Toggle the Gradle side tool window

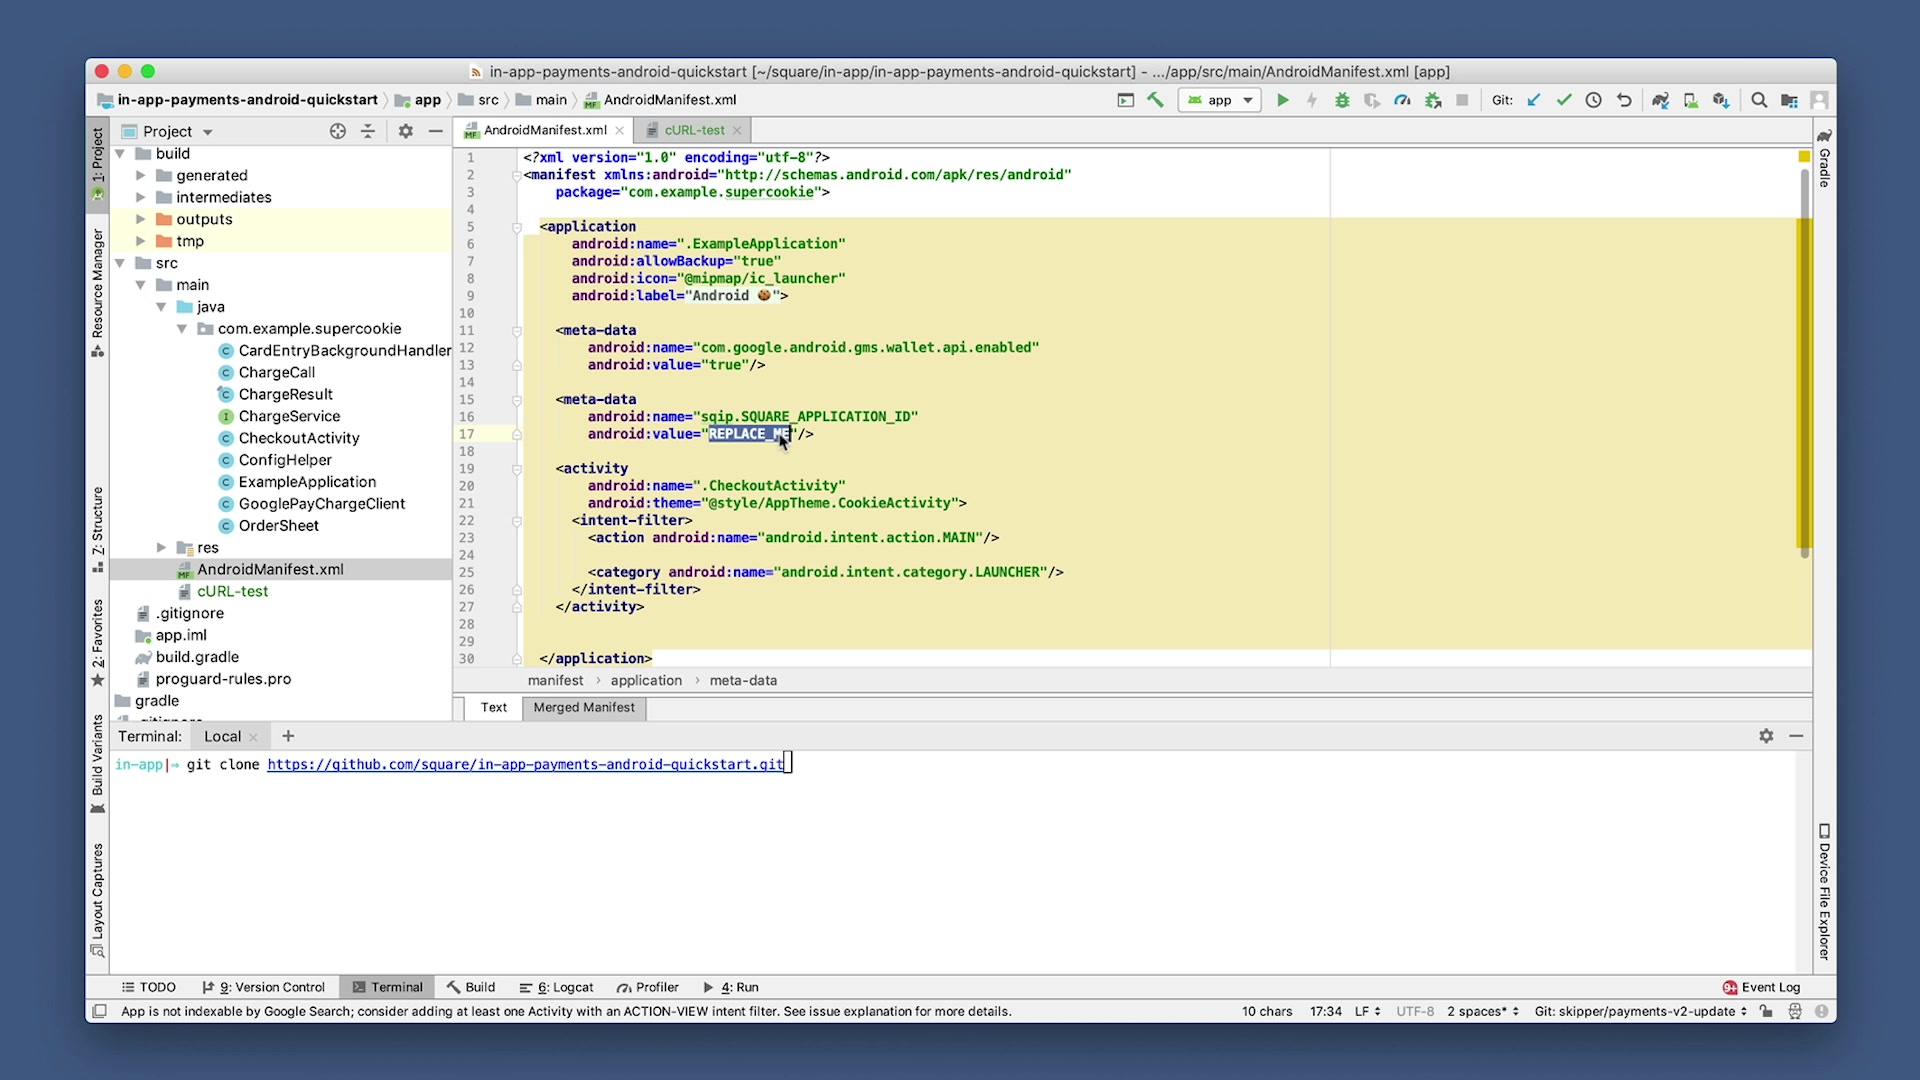(x=1824, y=160)
